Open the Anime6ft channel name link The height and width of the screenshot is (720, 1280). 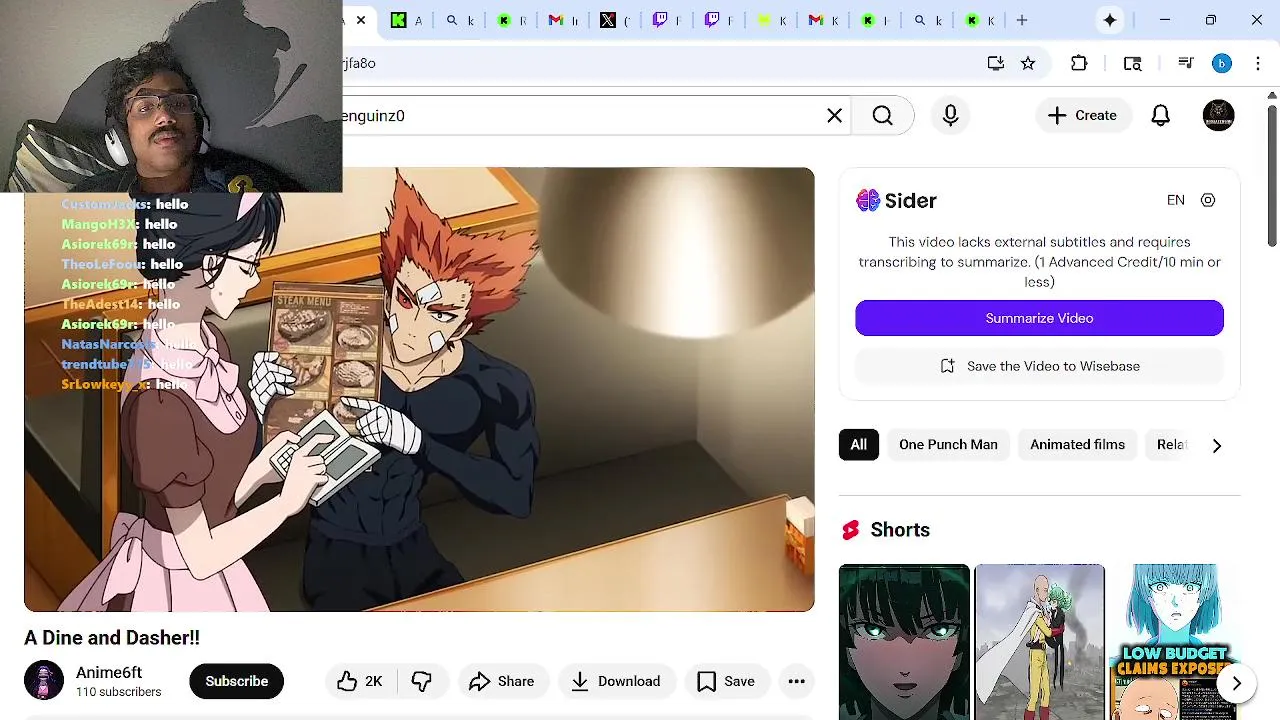point(109,672)
